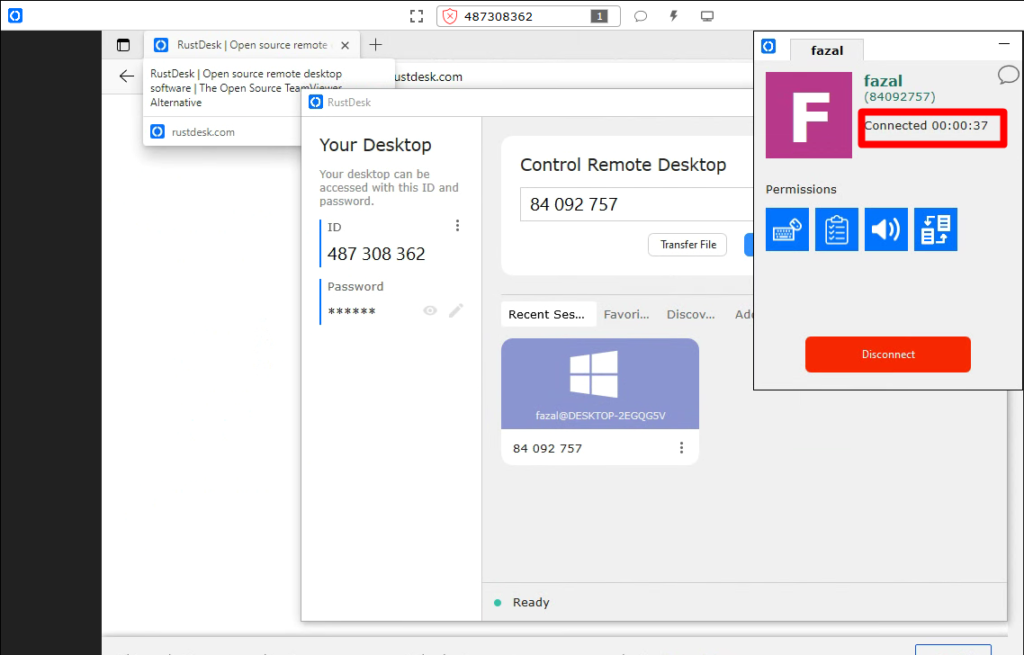Open the lightning actions menu in the toolbar
The image size is (1024, 655).
click(673, 16)
